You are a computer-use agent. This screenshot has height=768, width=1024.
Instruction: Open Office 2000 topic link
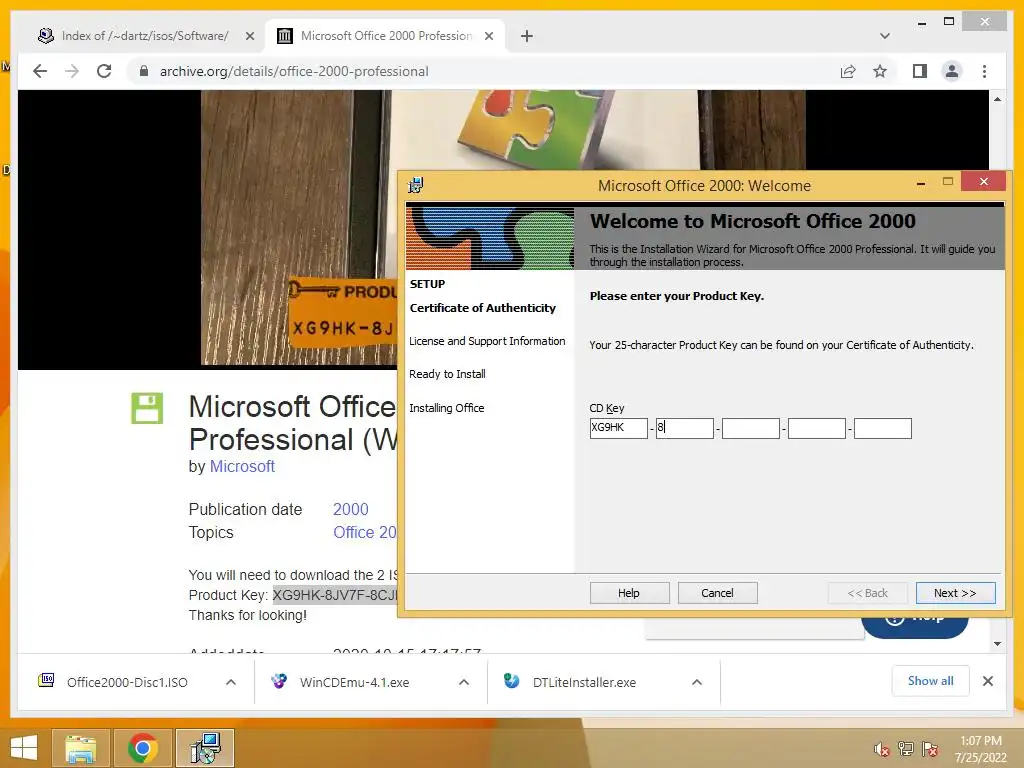pyautogui.click(x=365, y=532)
